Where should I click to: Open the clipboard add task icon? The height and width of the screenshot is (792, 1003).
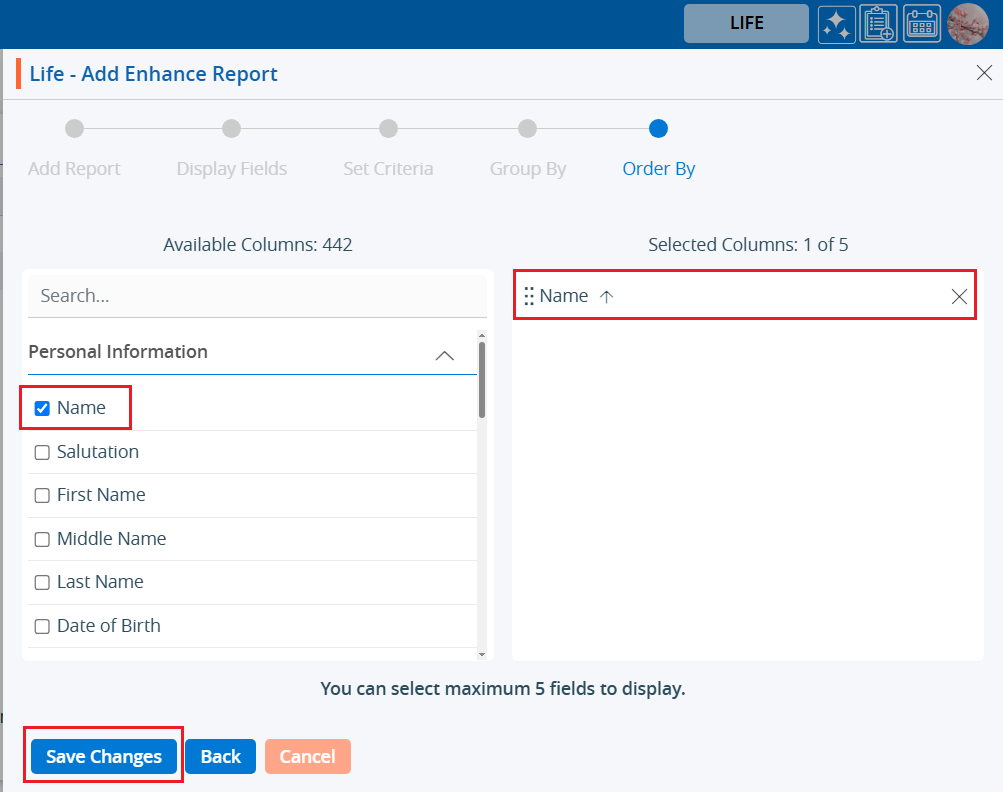coord(879,24)
